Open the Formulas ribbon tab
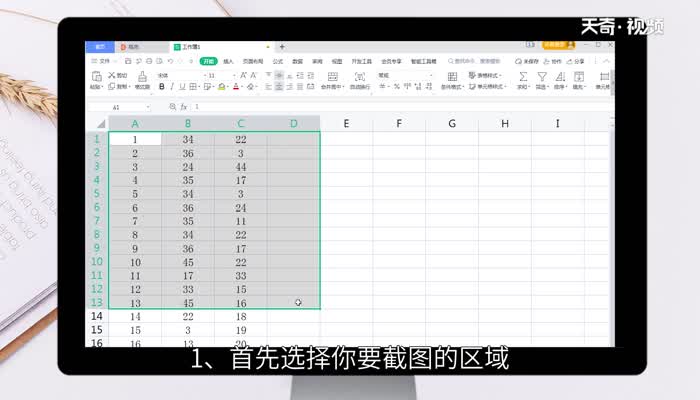This screenshot has height=400, width=700. (x=278, y=61)
